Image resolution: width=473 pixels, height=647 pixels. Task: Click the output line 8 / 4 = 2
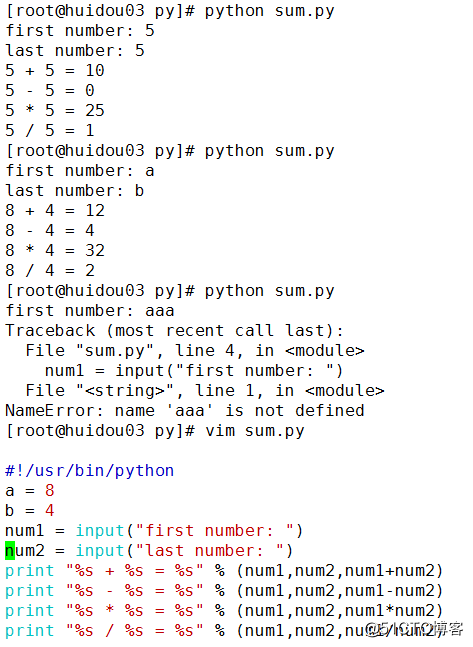pos(50,271)
